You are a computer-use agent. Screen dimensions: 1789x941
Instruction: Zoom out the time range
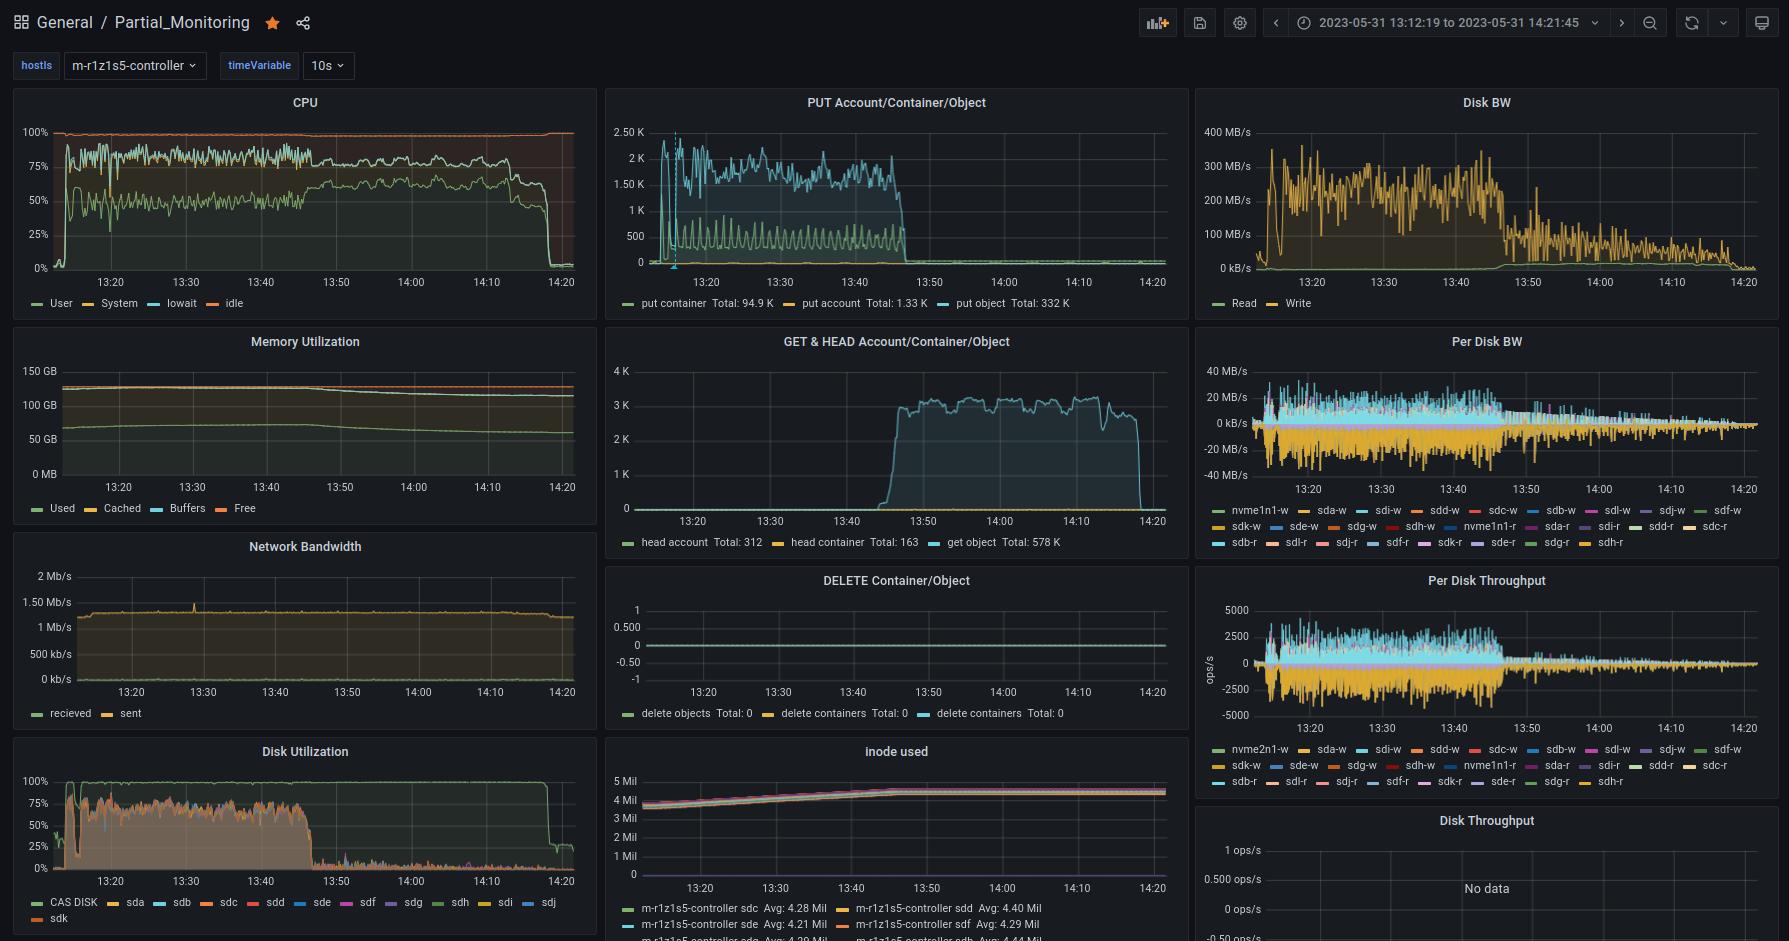pyautogui.click(x=1650, y=23)
